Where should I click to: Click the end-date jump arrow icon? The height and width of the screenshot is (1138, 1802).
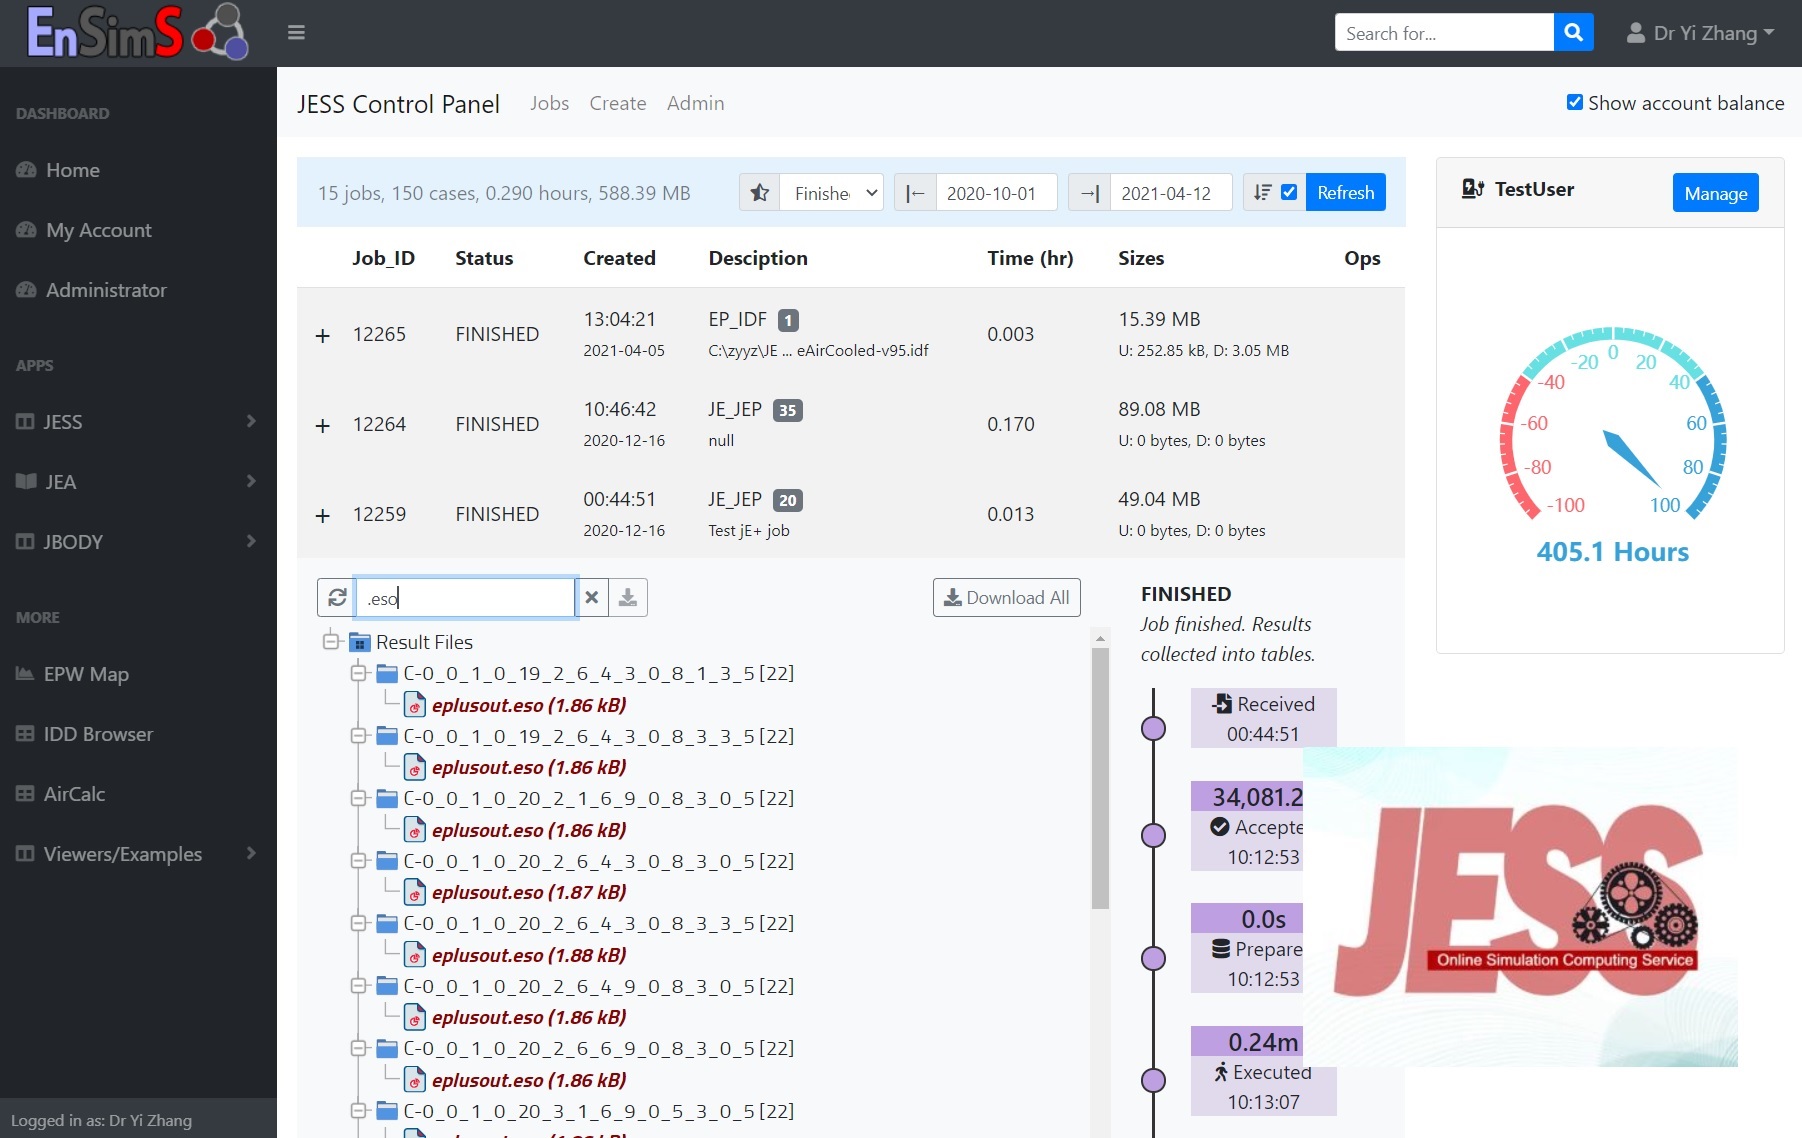(1089, 193)
